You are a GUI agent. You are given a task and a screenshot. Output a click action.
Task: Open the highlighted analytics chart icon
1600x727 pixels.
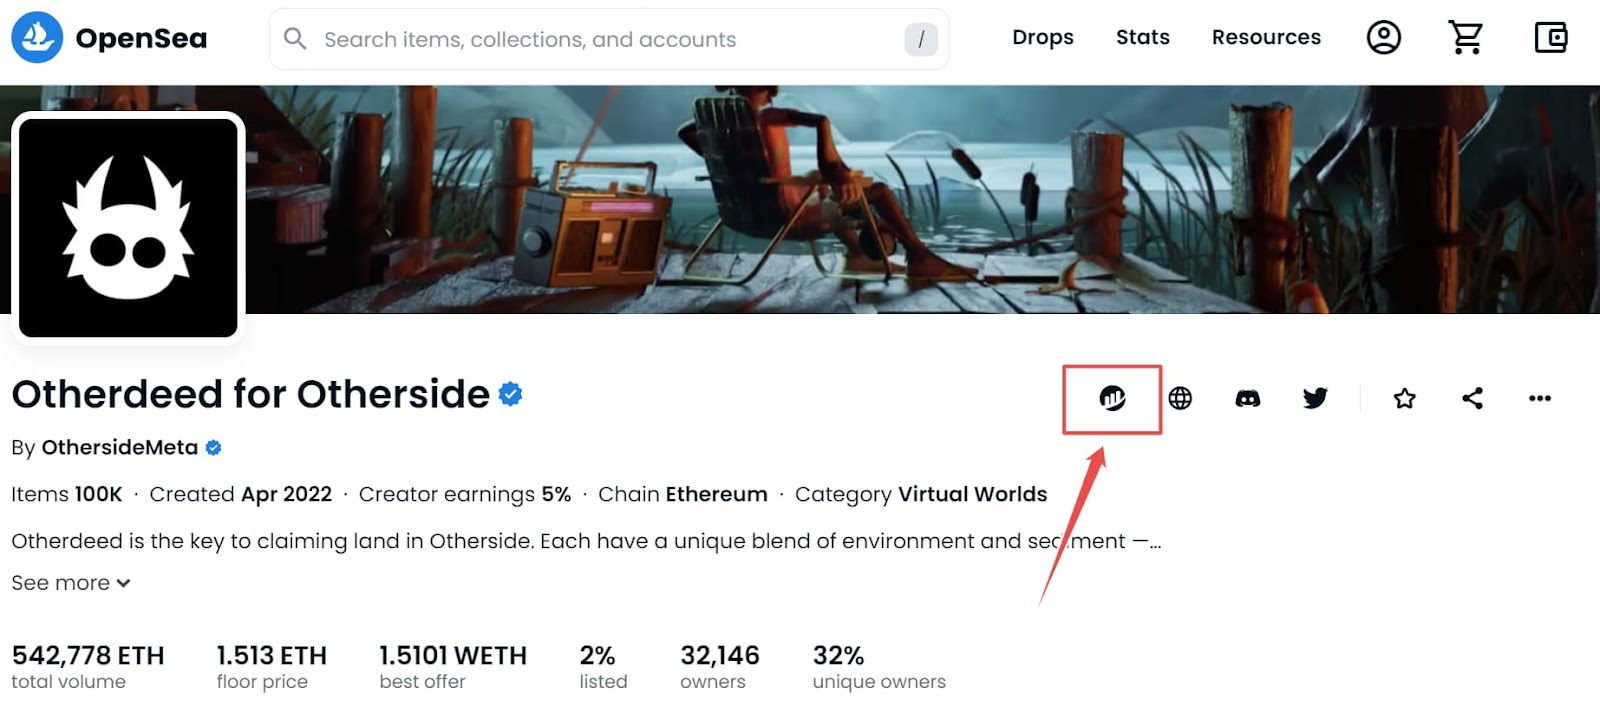[1112, 398]
